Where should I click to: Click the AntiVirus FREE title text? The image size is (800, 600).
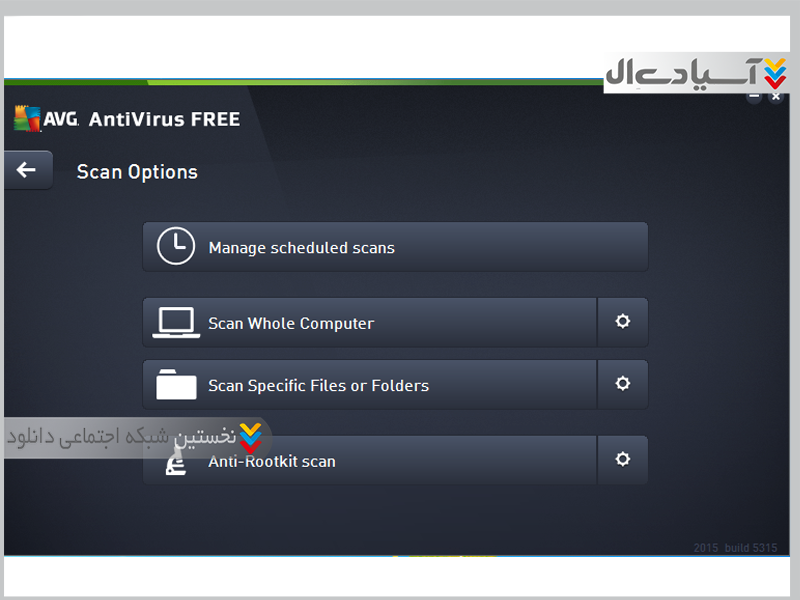(164, 119)
